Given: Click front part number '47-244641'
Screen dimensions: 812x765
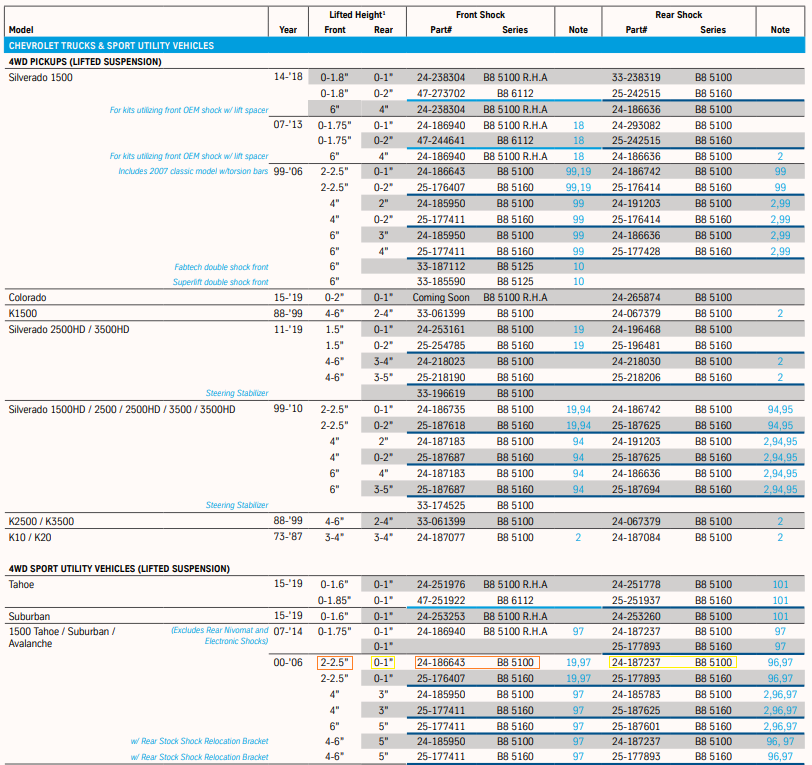Looking at the screenshot, I should point(441,140).
